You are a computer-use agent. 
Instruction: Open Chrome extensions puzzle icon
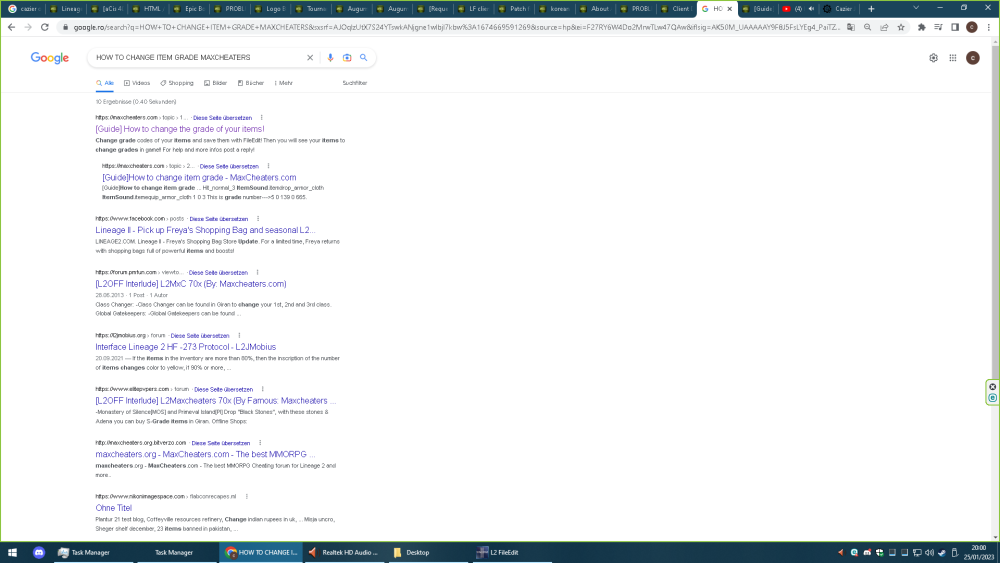[922, 27]
